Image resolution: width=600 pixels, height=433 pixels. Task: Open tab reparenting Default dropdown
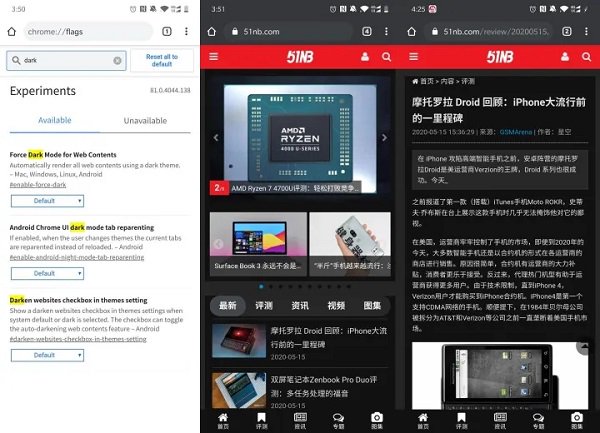47,273
